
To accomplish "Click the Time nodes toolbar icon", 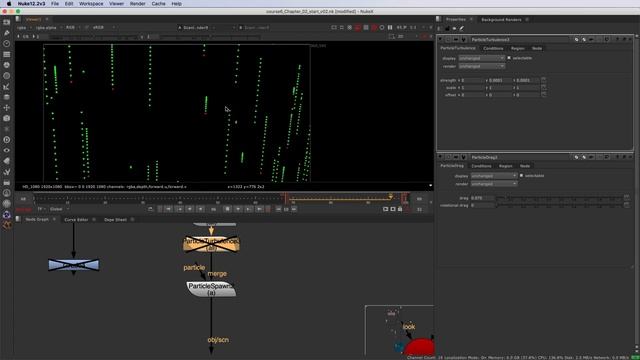I will click(x=7, y=44).
